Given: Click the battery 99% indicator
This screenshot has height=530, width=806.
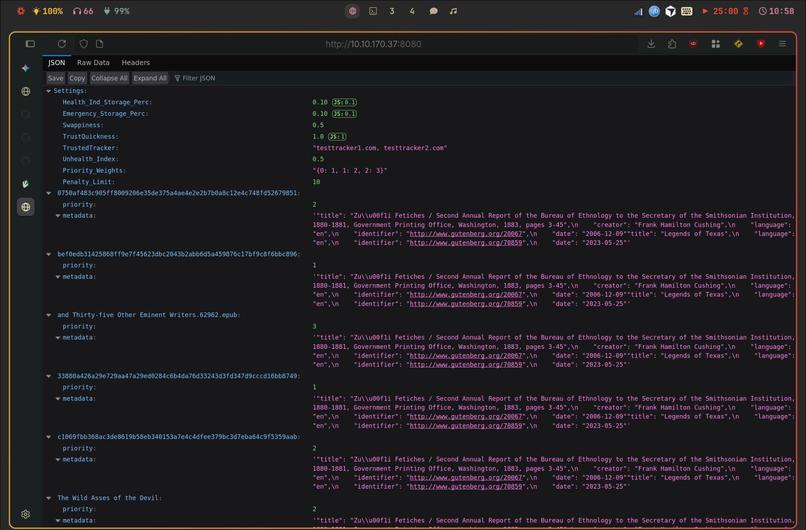Looking at the screenshot, I should (x=117, y=11).
